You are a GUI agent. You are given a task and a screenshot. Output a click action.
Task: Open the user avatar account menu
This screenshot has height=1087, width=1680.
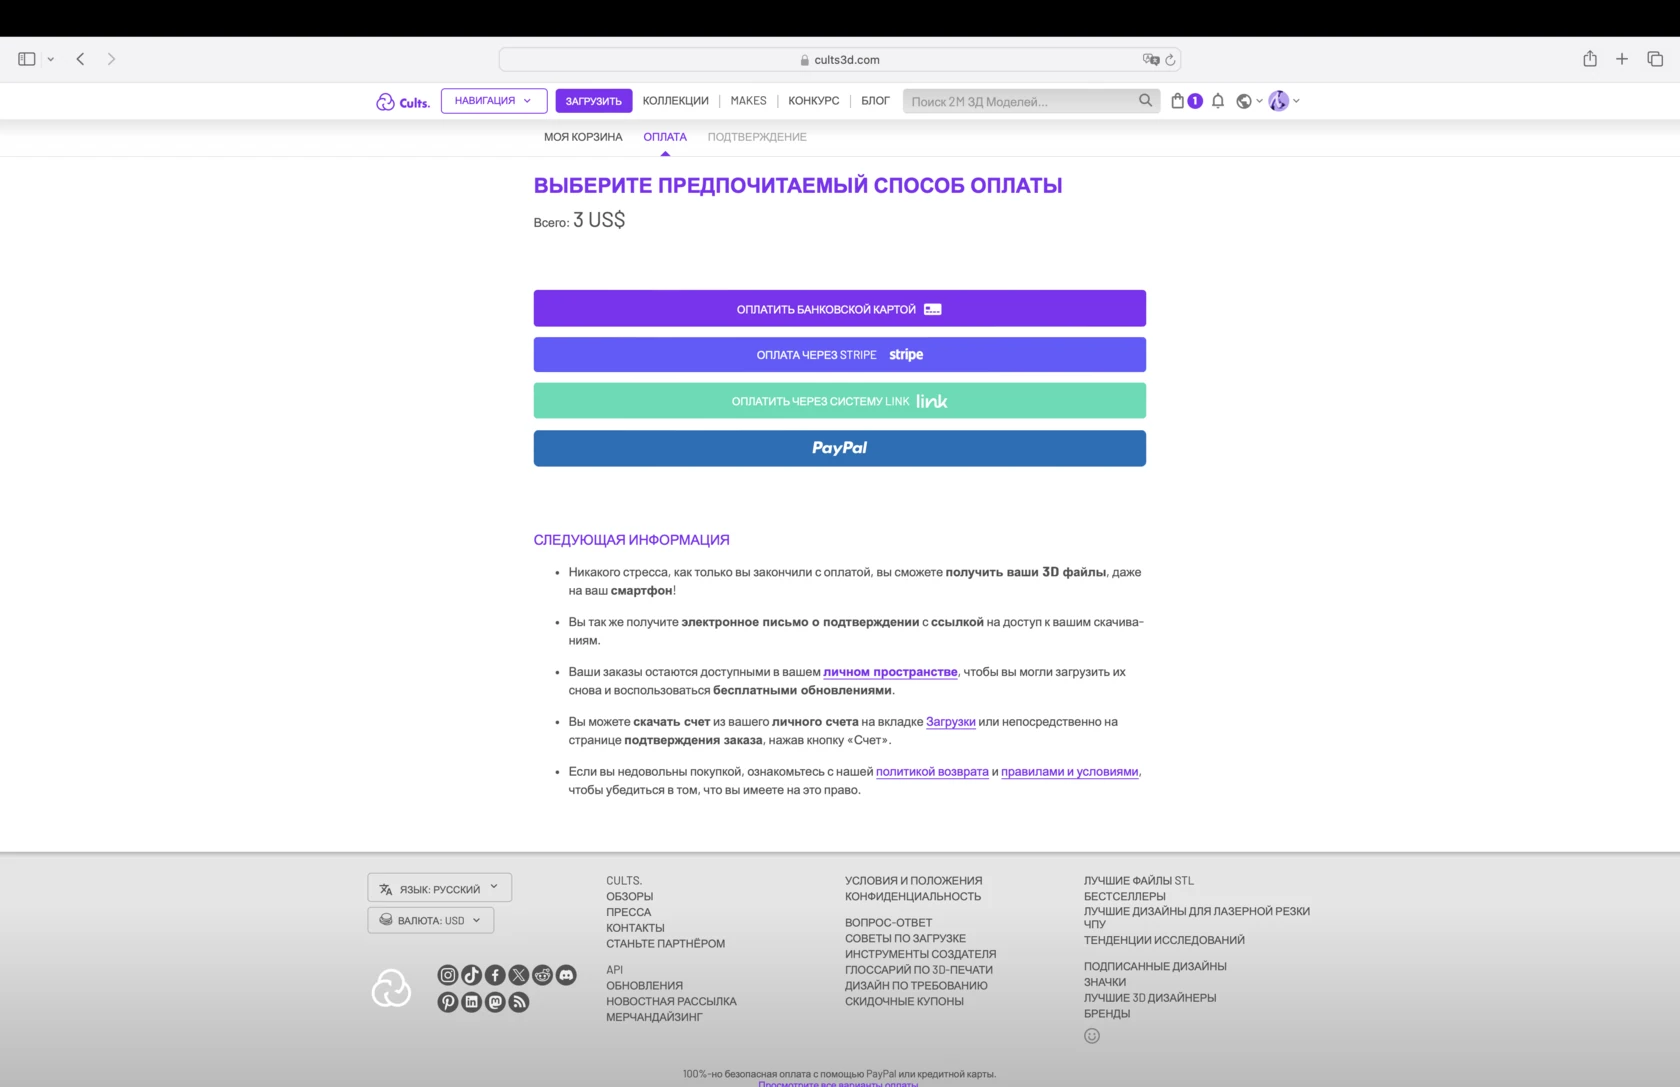point(1284,101)
